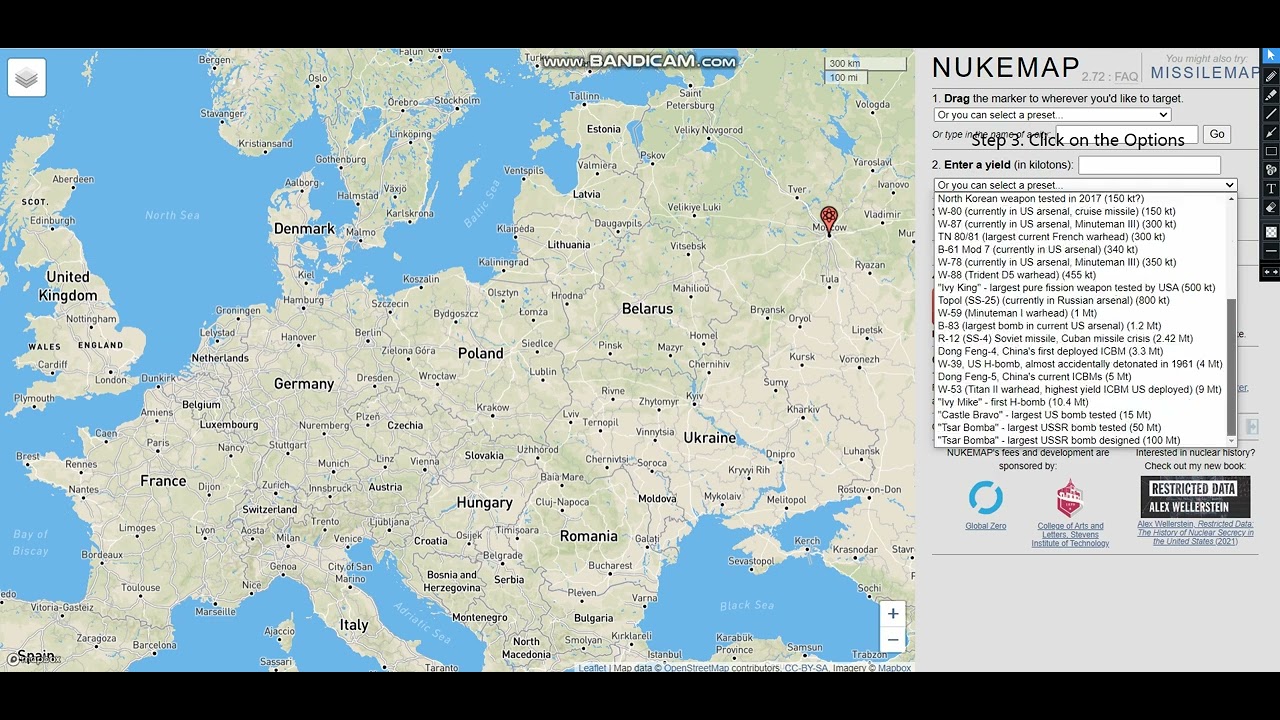Select the highlighter marker tool
Viewport: 1280px width, 720px height.
1271,95
